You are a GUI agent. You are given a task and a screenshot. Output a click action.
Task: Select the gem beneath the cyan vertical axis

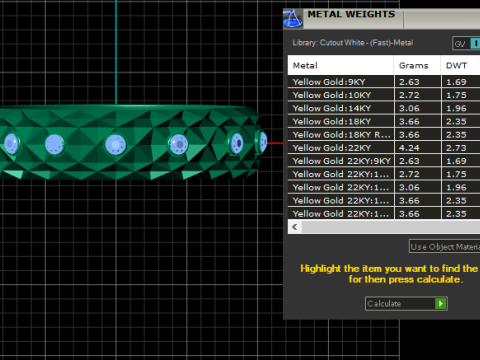coord(116,145)
